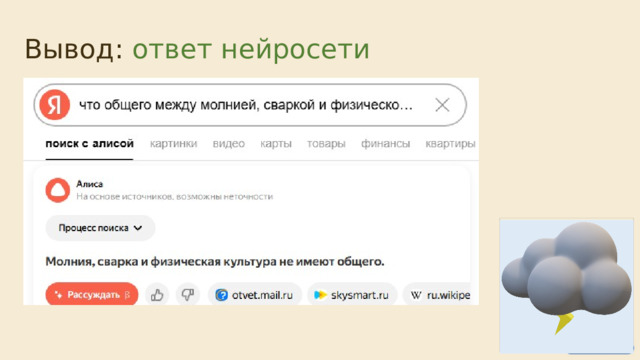Open the «квартиры» tab
The width and height of the screenshot is (640, 360).
pyautogui.click(x=450, y=144)
